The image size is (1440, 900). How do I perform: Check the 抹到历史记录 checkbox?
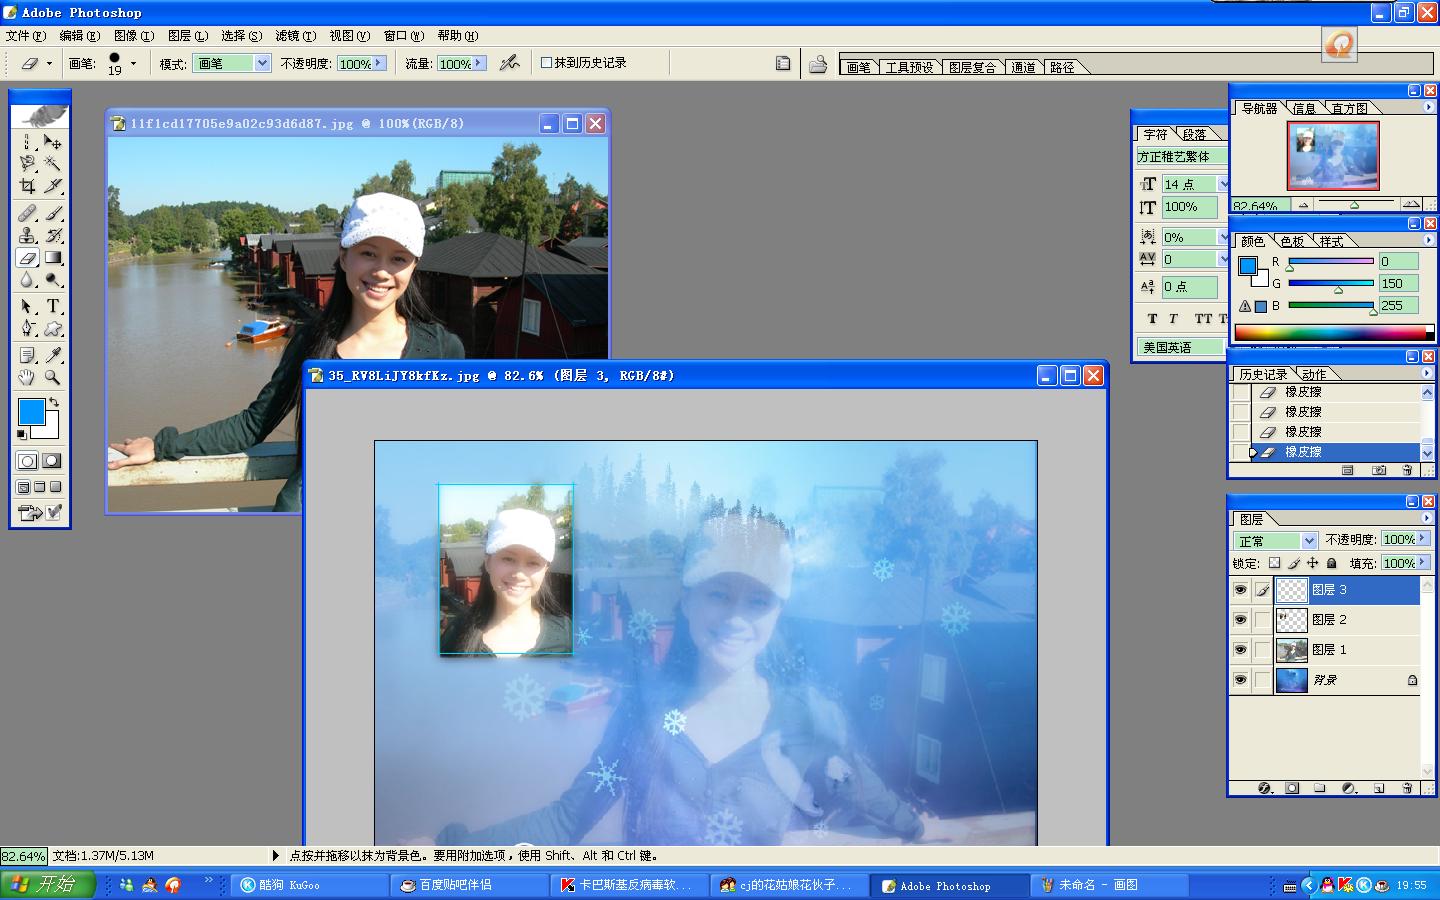[546, 62]
